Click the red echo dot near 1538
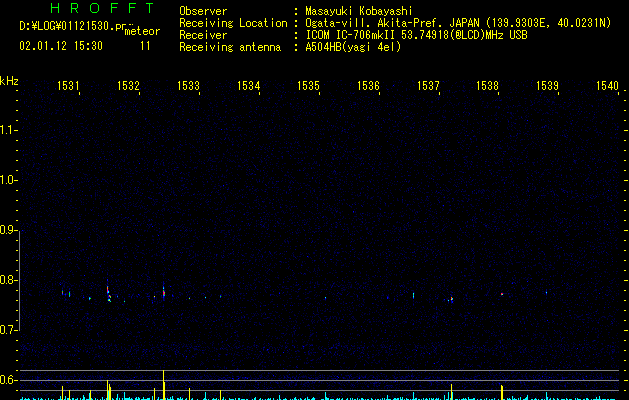The width and height of the screenshot is (629, 400). 502,294
